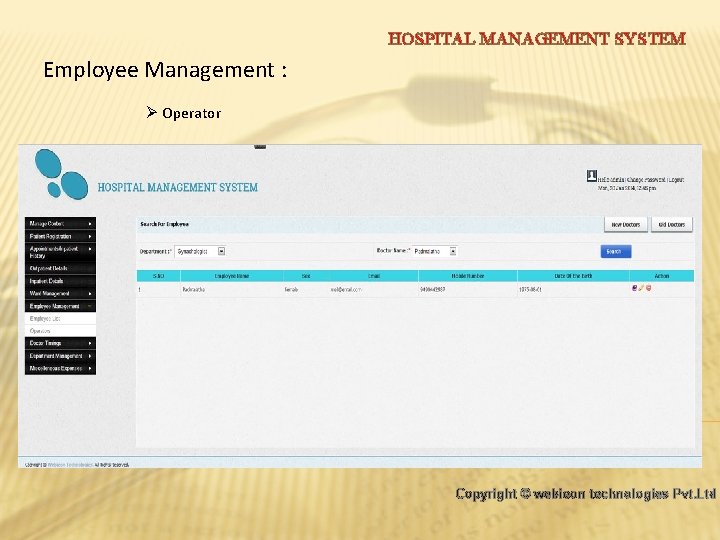
Task: Expand the Patient Registration menu
Action: (x=60, y=236)
